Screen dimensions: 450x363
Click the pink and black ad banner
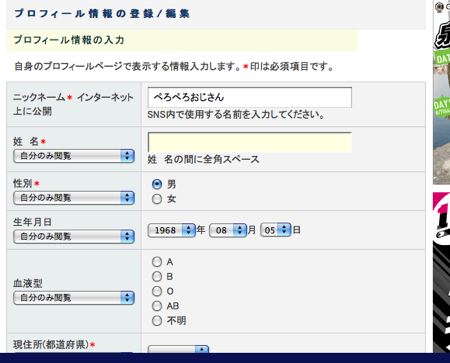441,272
